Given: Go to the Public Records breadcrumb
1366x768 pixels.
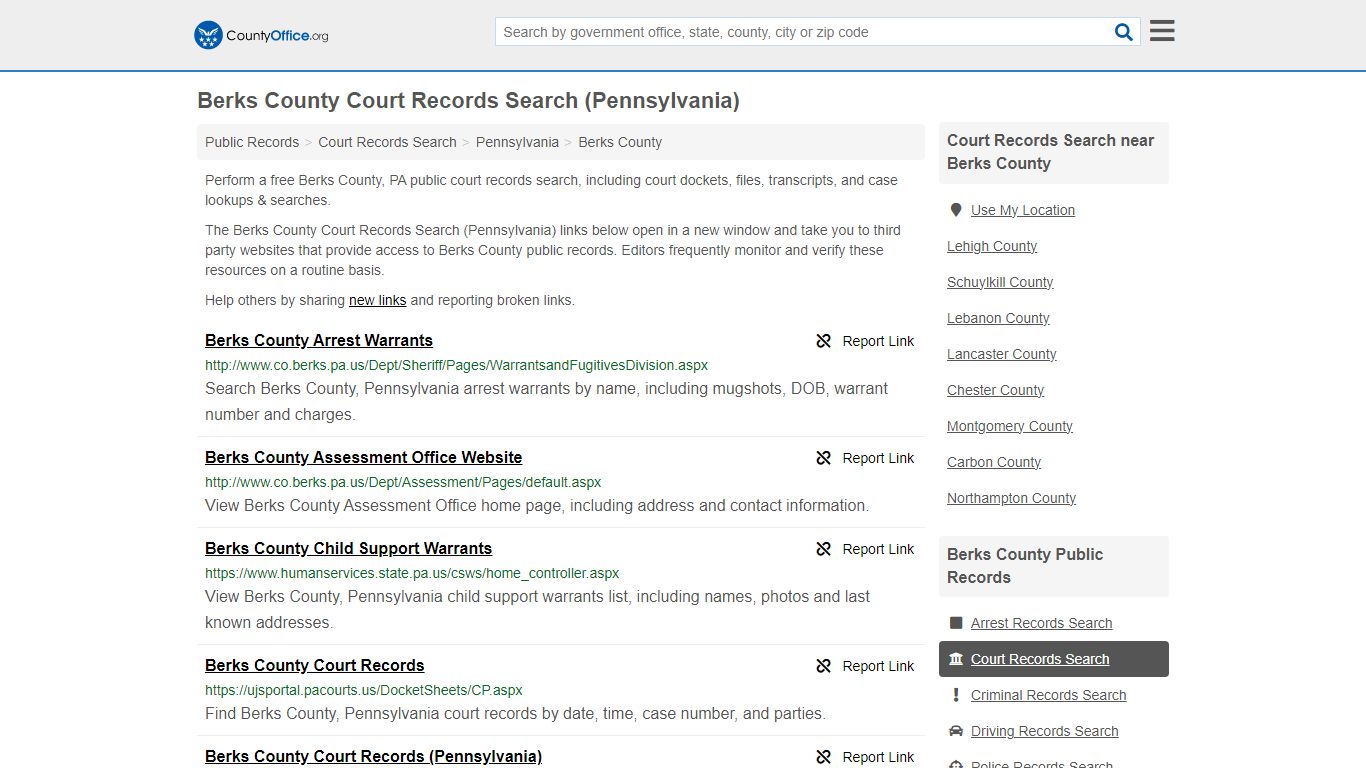Looking at the screenshot, I should (x=252, y=142).
